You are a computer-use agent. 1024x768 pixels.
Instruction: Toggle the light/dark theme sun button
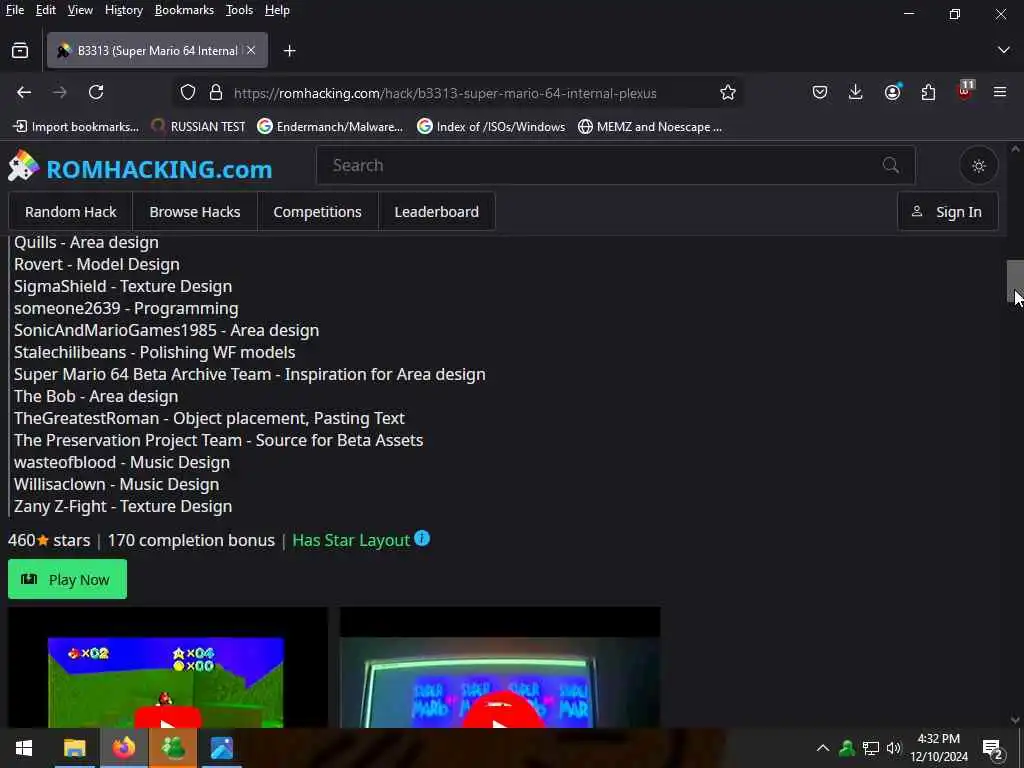pyautogui.click(x=978, y=166)
